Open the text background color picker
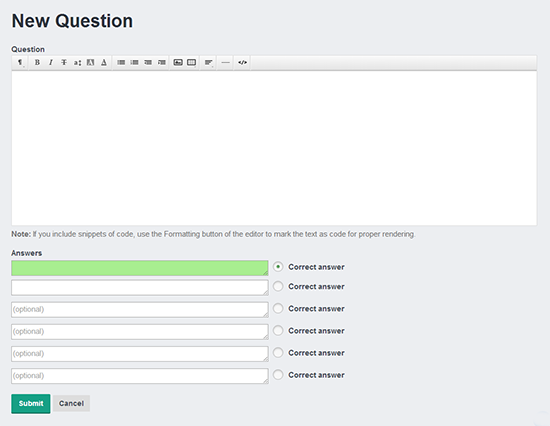 90,62
